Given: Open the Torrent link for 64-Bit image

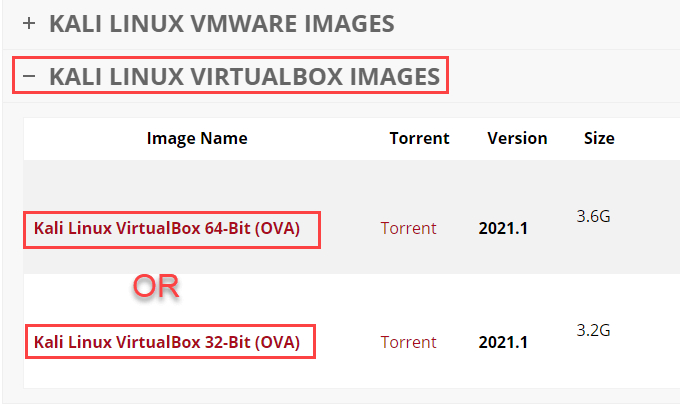Looking at the screenshot, I should point(408,228).
